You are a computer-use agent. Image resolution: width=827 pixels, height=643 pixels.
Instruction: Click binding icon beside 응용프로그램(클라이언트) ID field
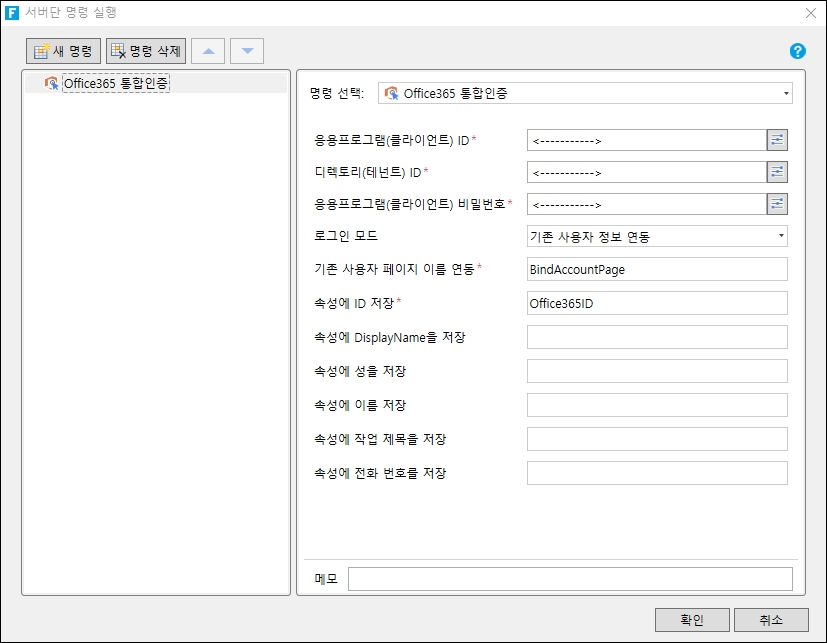(x=777, y=141)
